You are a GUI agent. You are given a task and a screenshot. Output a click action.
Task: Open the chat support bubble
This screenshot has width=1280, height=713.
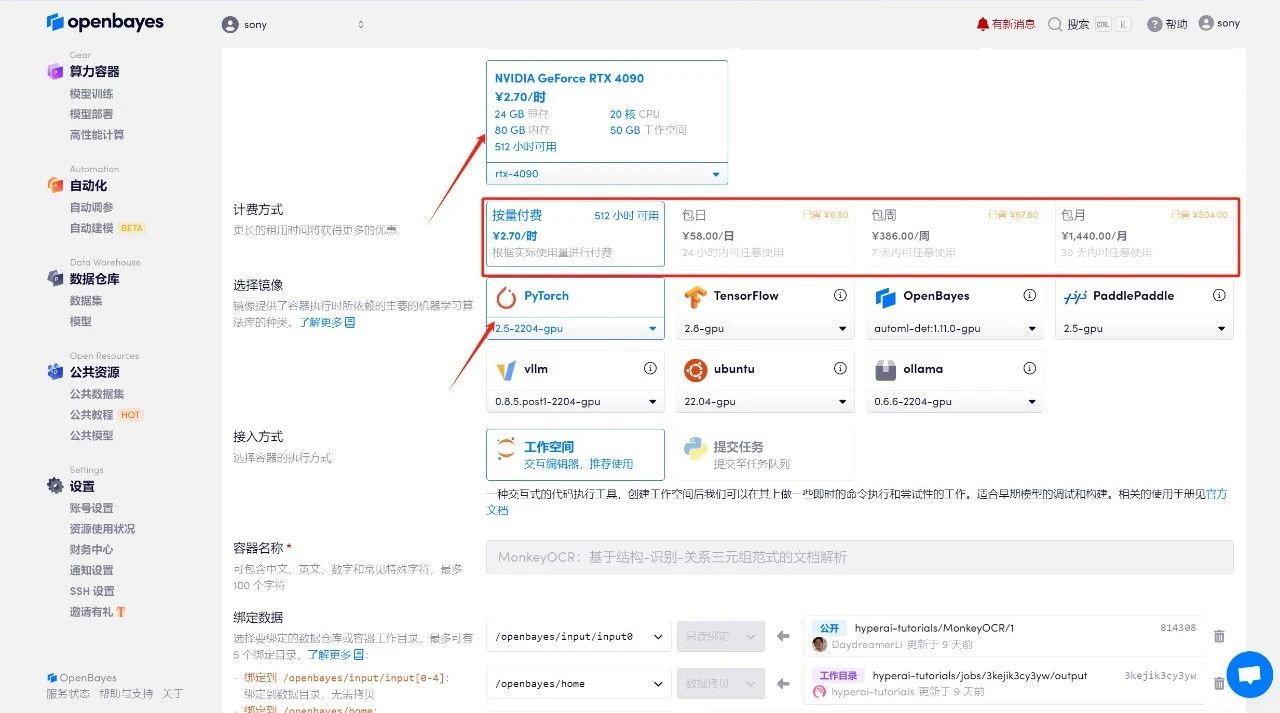click(1248, 674)
